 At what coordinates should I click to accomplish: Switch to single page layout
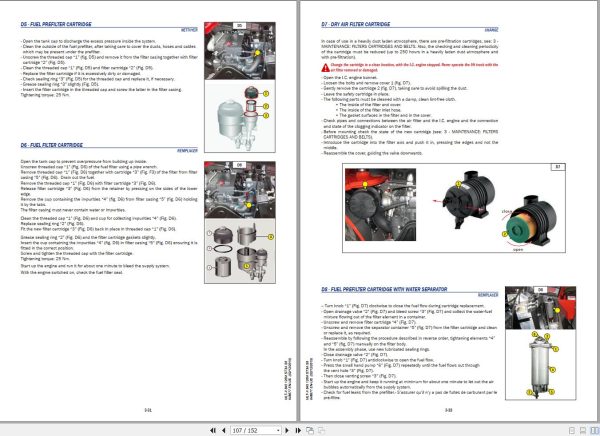(572, 431)
